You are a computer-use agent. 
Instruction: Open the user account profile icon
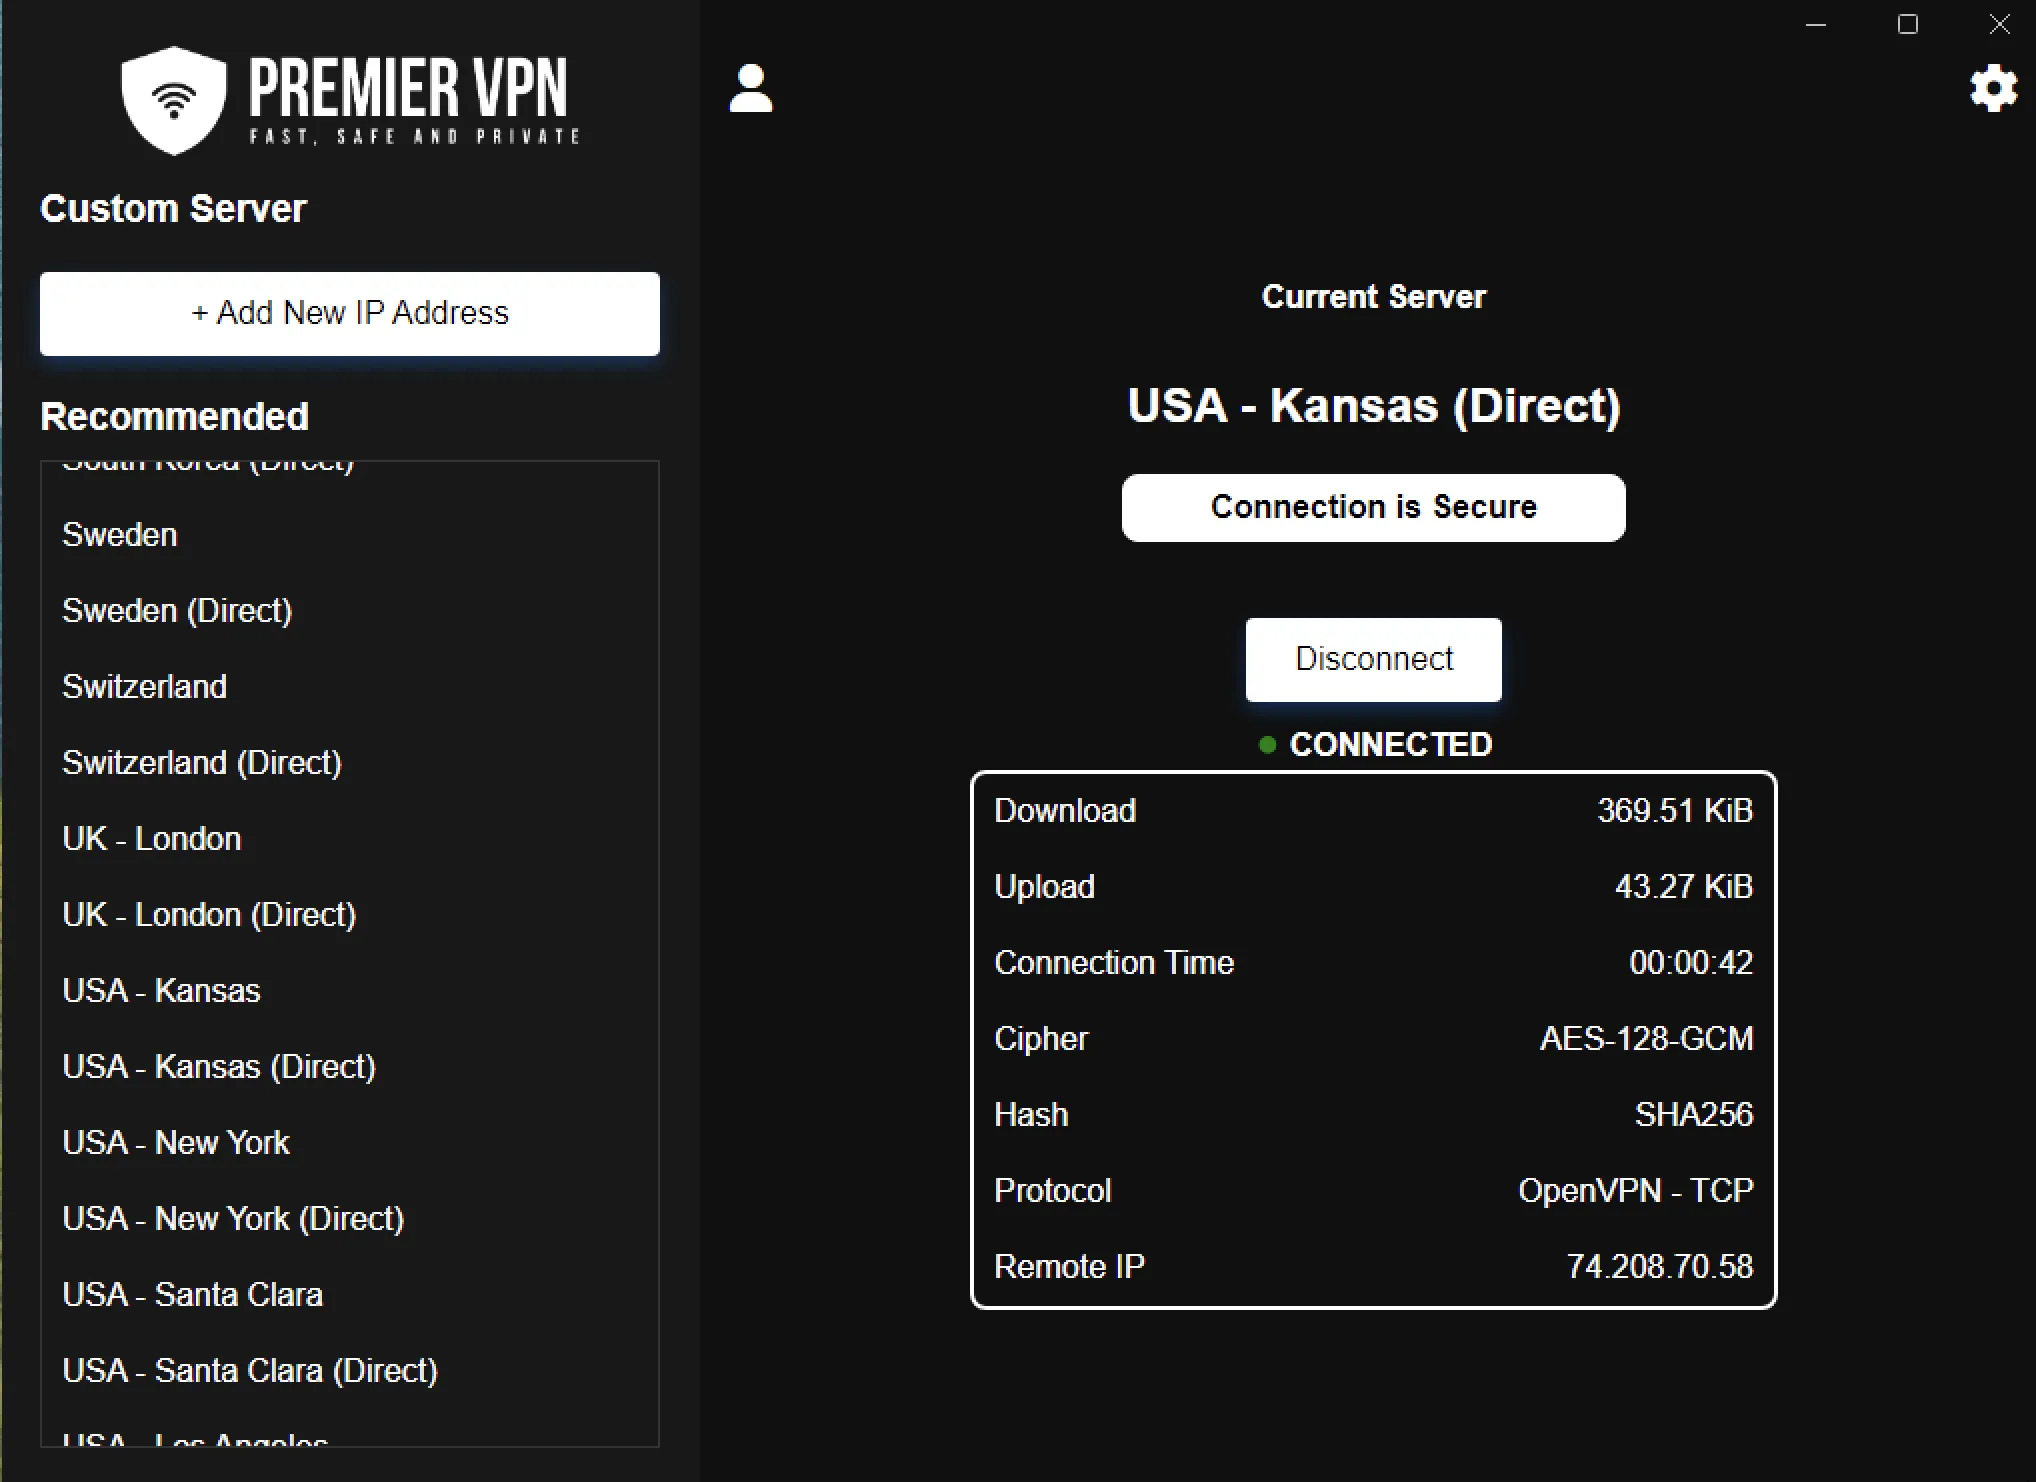(x=751, y=88)
